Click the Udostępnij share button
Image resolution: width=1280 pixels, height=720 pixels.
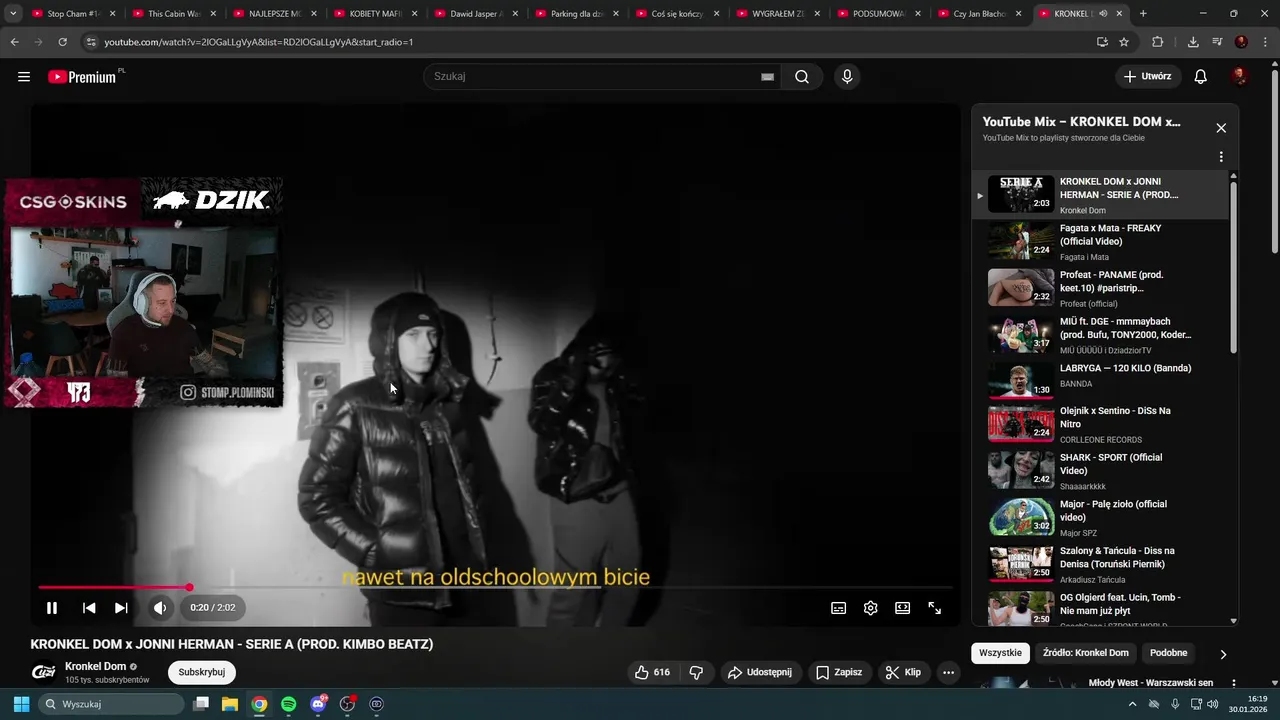click(760, 673)
